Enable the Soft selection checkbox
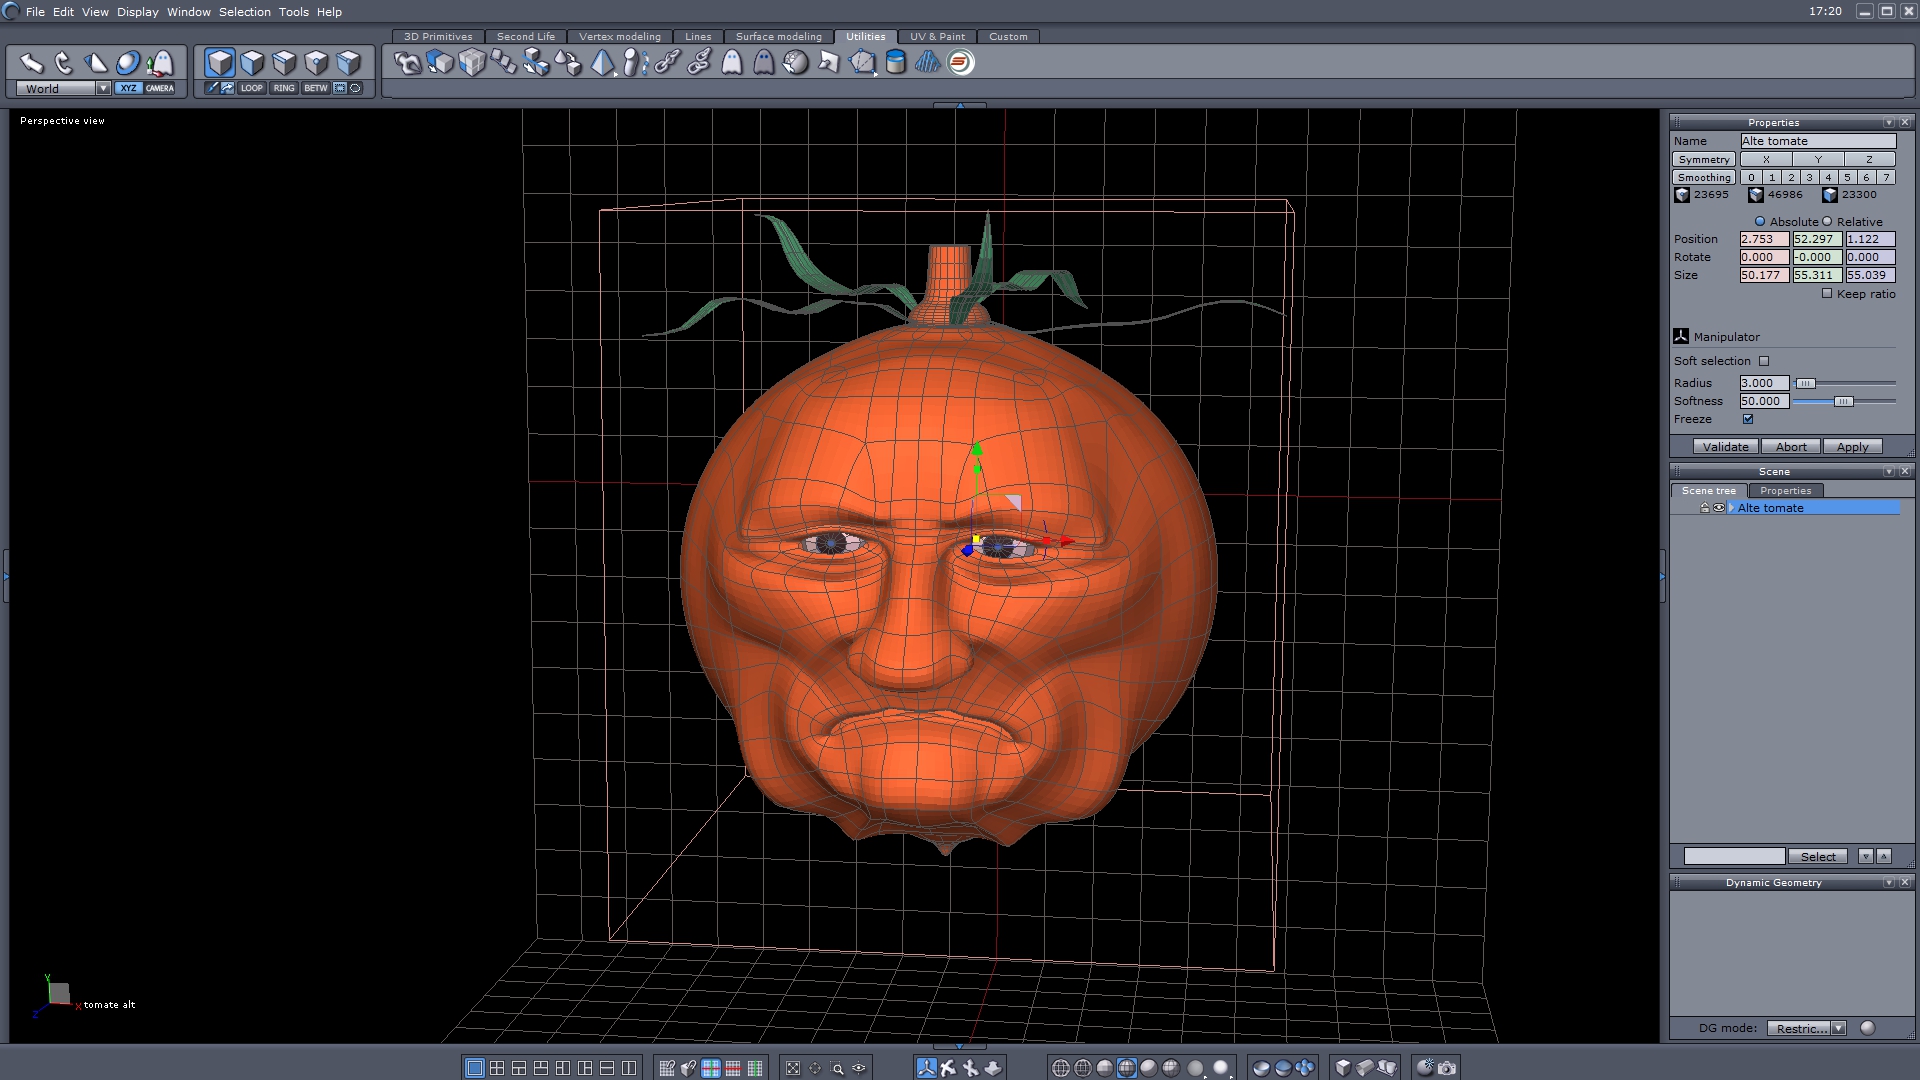The image size is (1920, 1080). click(x=1764, y=361)
